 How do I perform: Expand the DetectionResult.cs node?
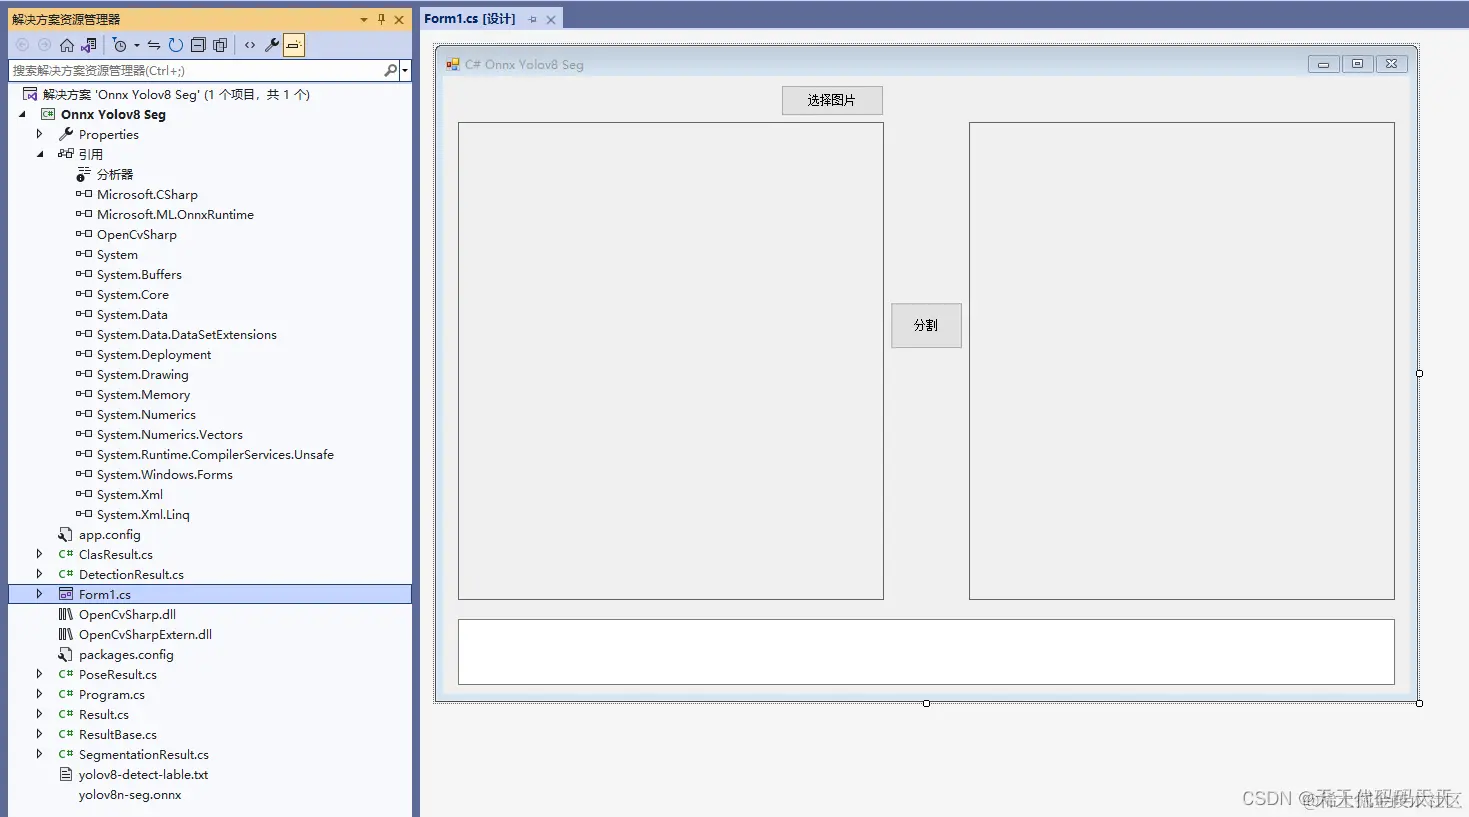coord(40,574)
